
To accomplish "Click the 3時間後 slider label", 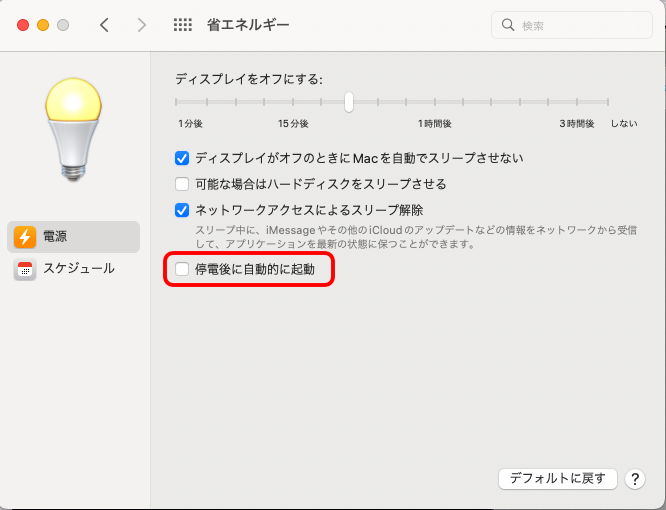I will coord(576,124).
